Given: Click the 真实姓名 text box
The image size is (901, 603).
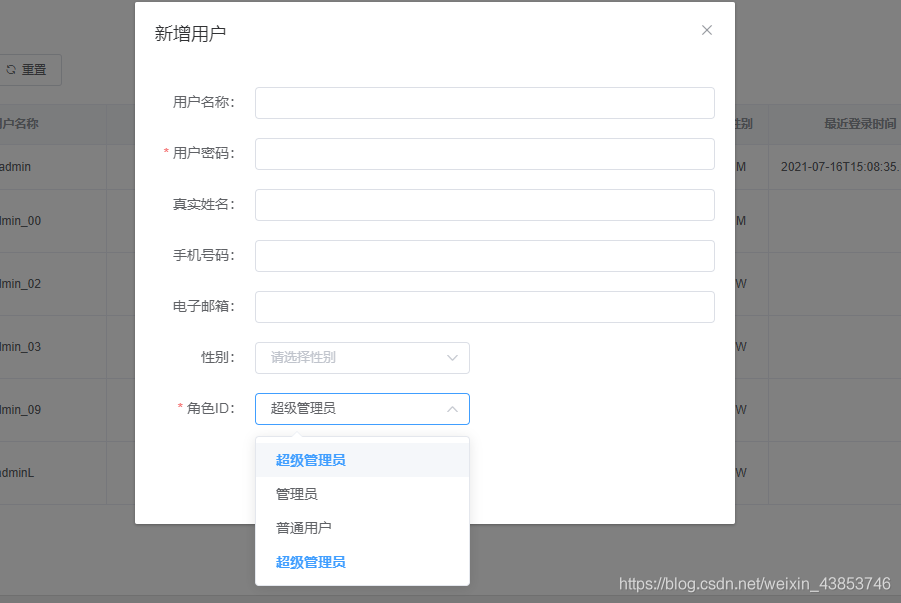Looking at the screenshot, I should tap(484, 204).
